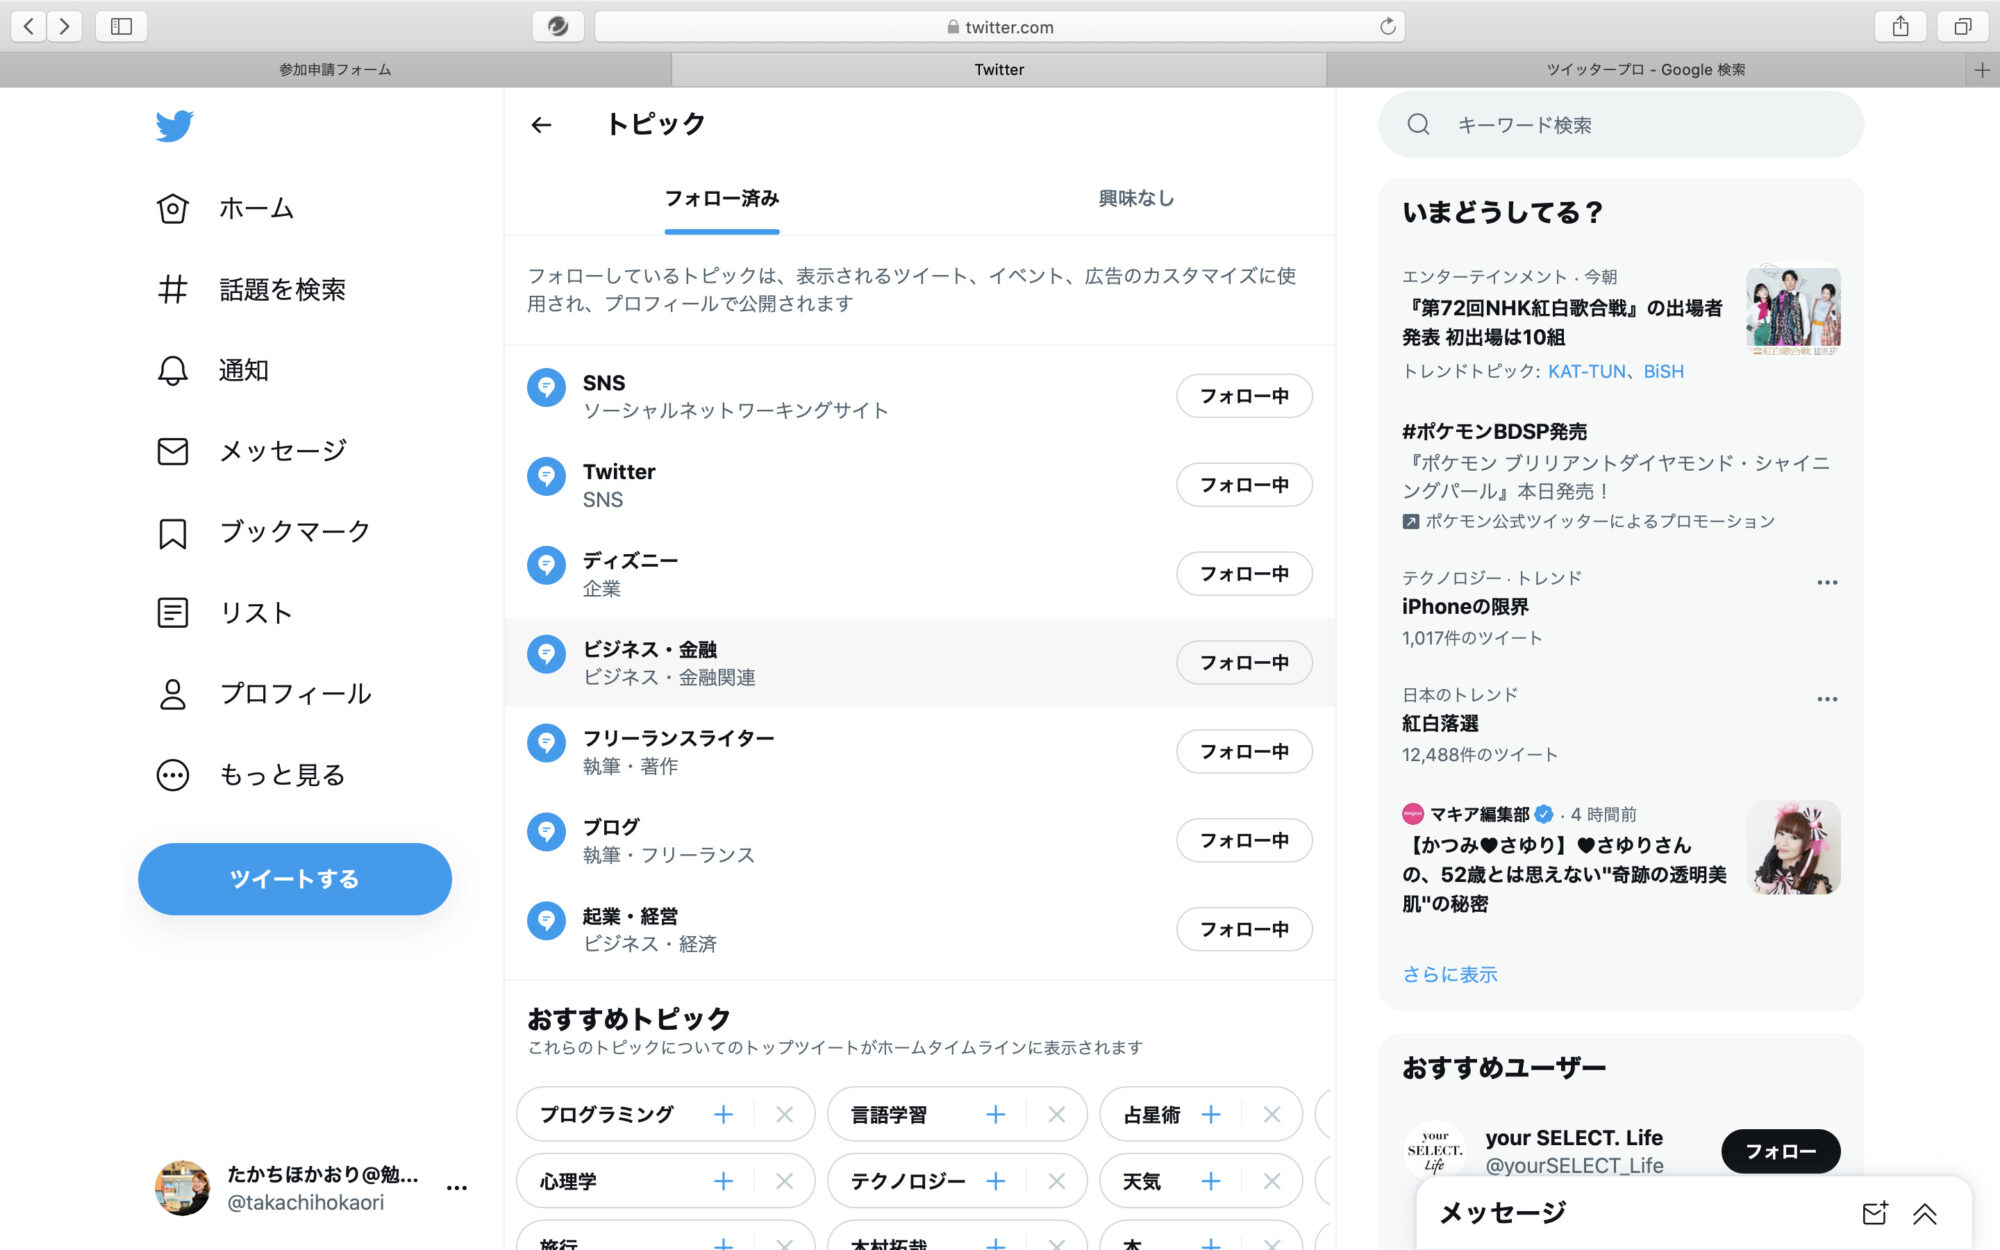Screen dimensions: 2000x1250
Task: Unfollow SNS topic via フォロー中 button
Action: tap(1244, 396)
